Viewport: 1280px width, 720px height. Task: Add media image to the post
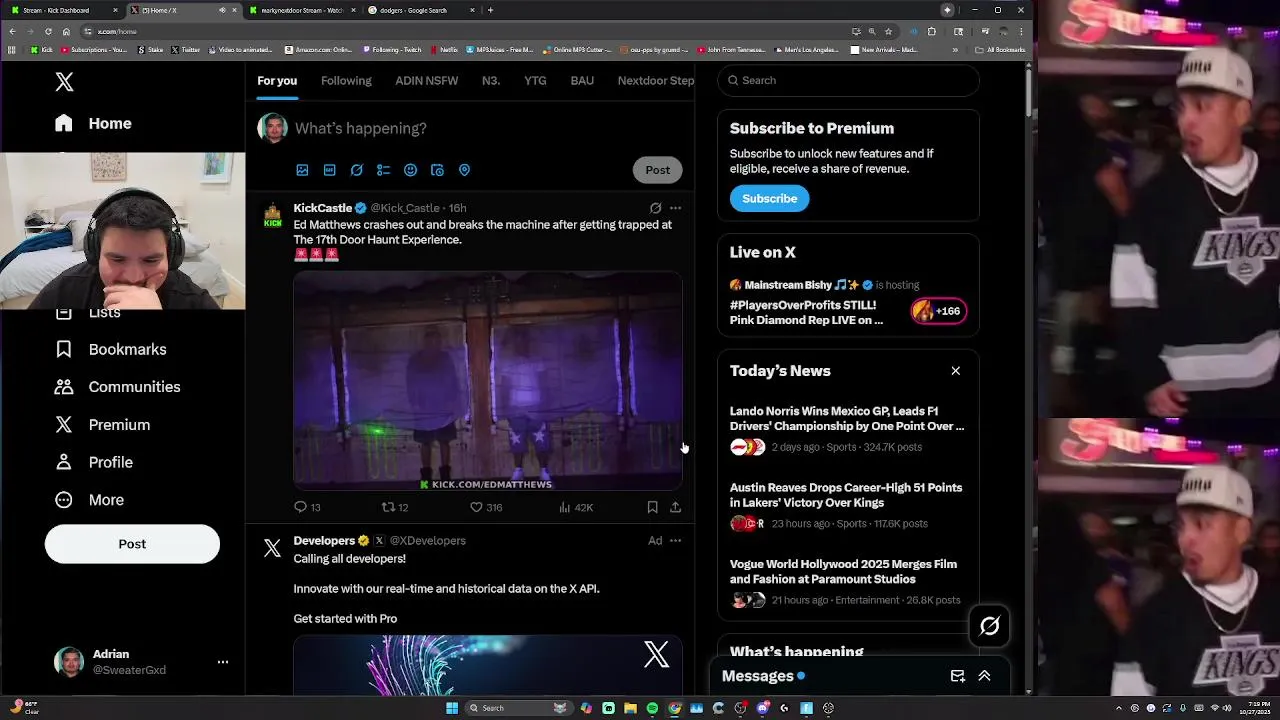pos(302,170)
